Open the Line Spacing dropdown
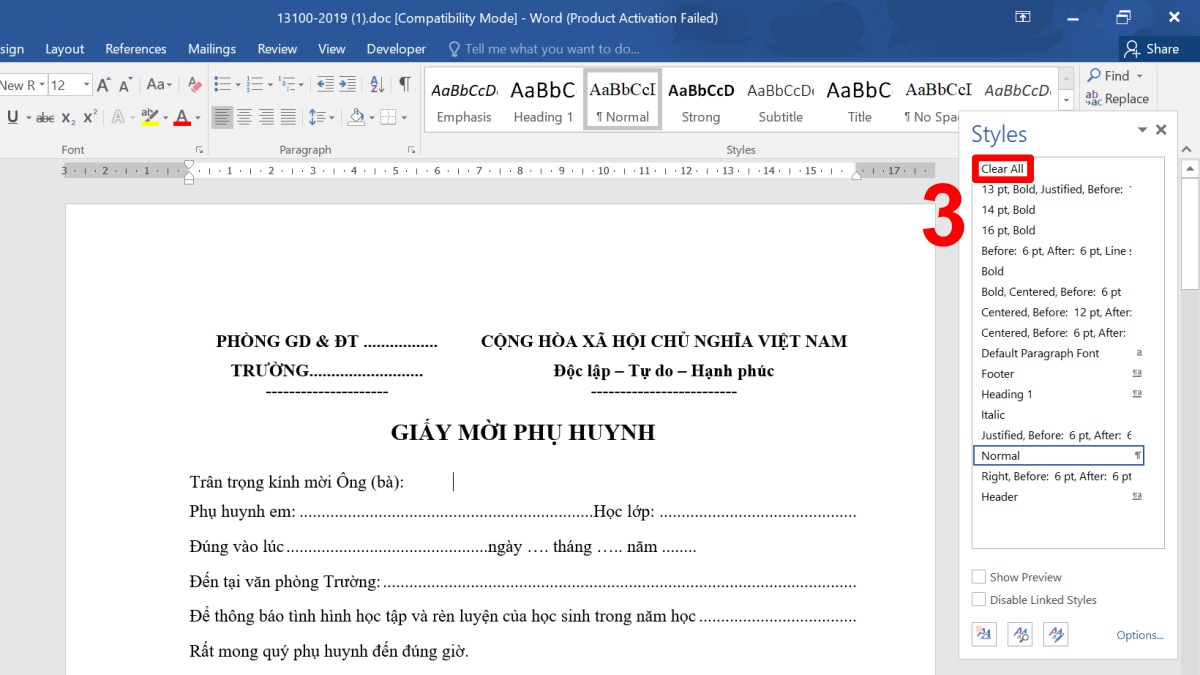Image resolution: width=1200 pixels, height=675 pixels. [331, 118]
